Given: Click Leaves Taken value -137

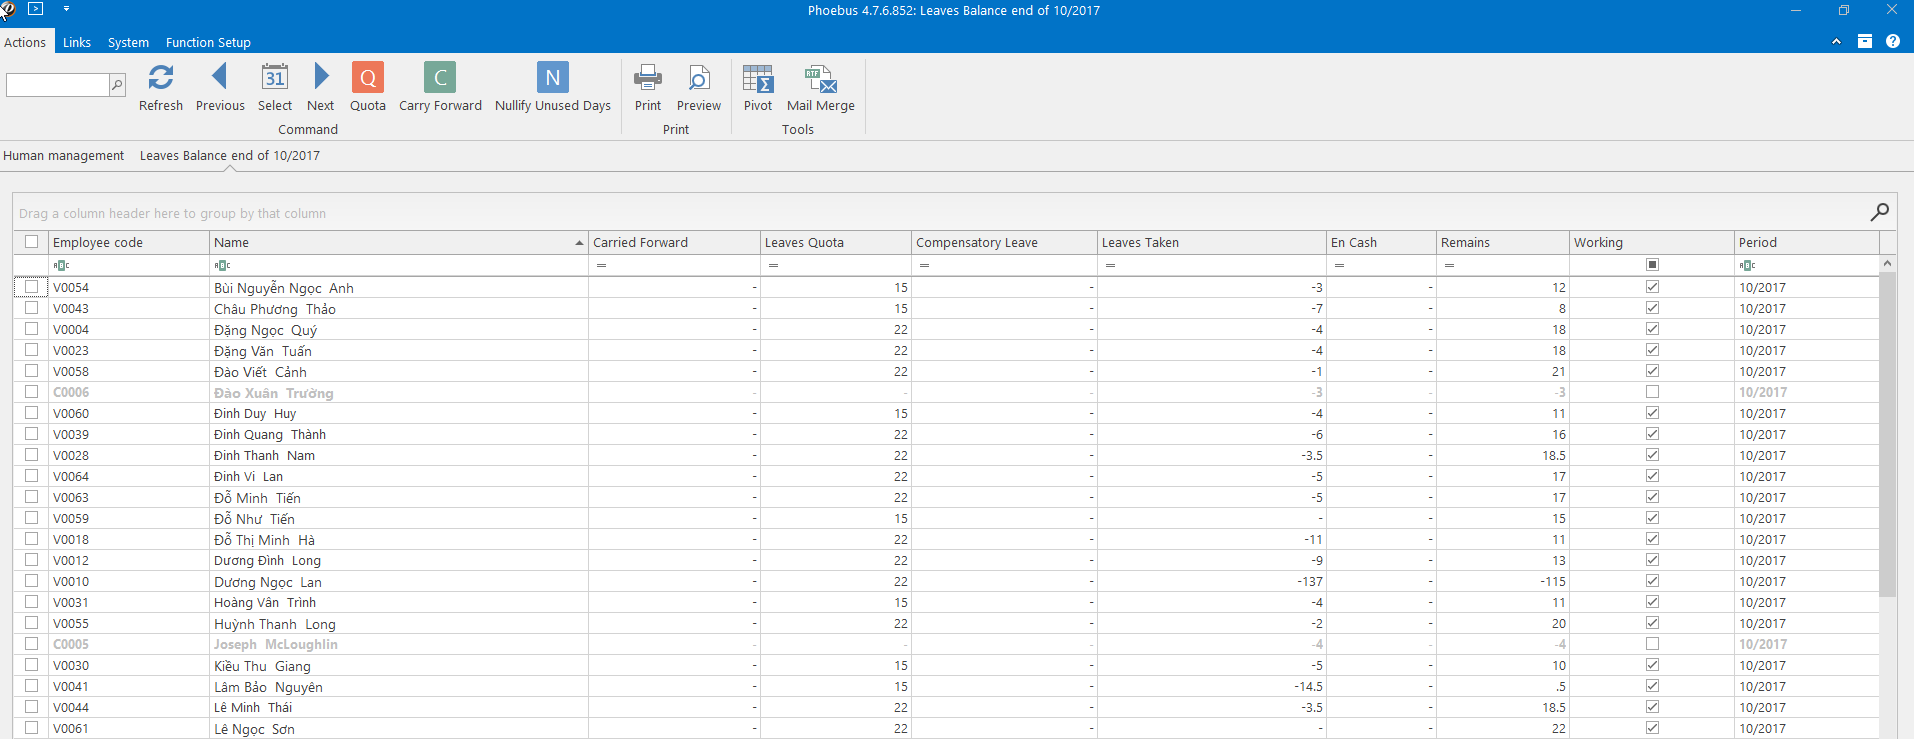Looking at the screenshot, I should pyautogui.click(x=1310, y=582).
